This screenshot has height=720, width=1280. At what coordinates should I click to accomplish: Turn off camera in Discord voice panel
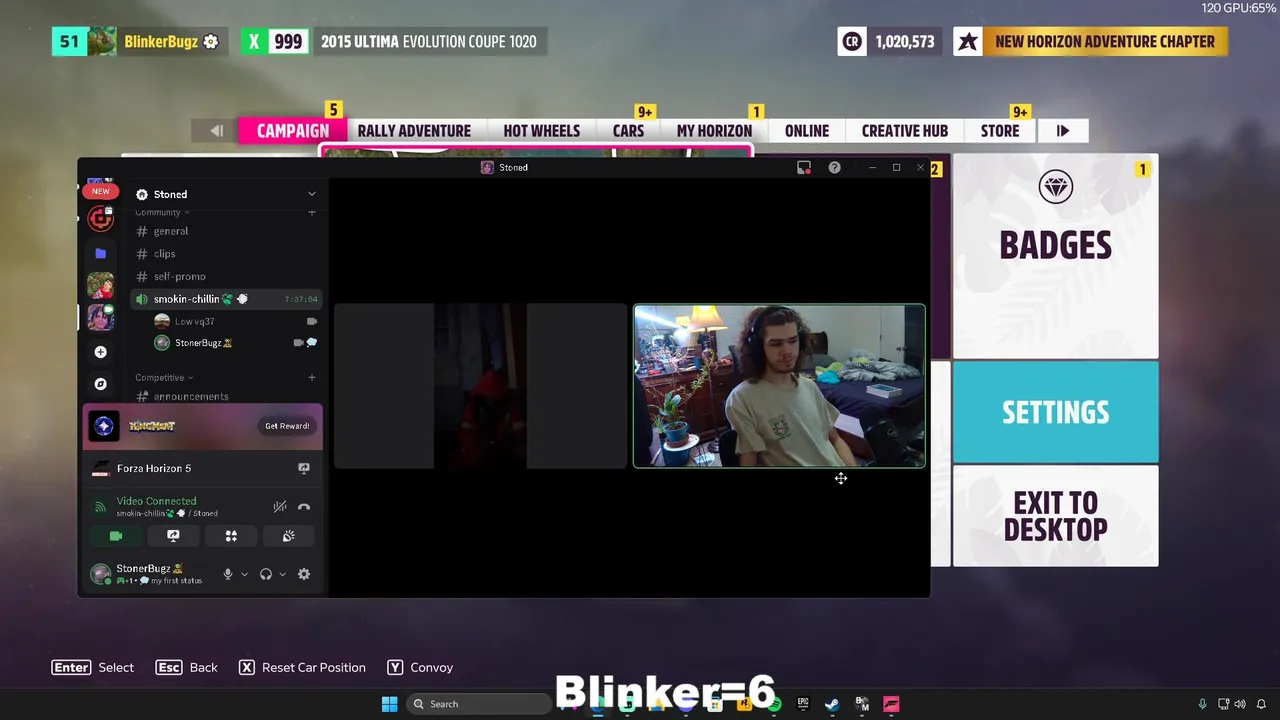click(x=116, y=536)
